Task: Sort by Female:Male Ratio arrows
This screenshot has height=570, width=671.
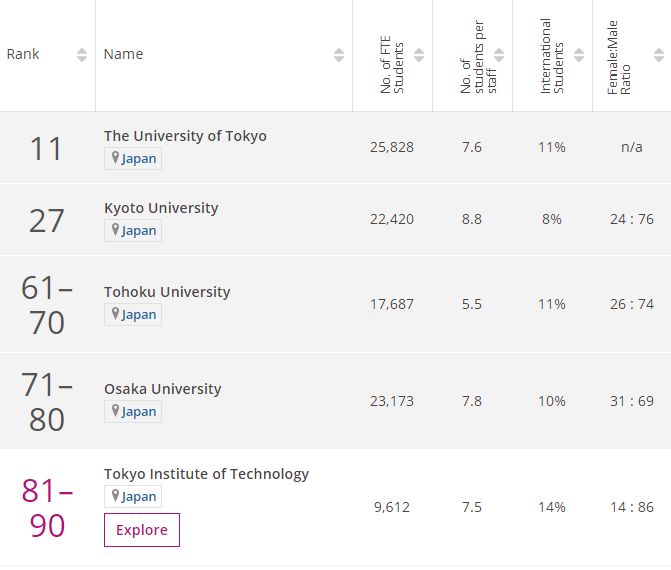Action: pyautogui.click(x=659, y=55)
